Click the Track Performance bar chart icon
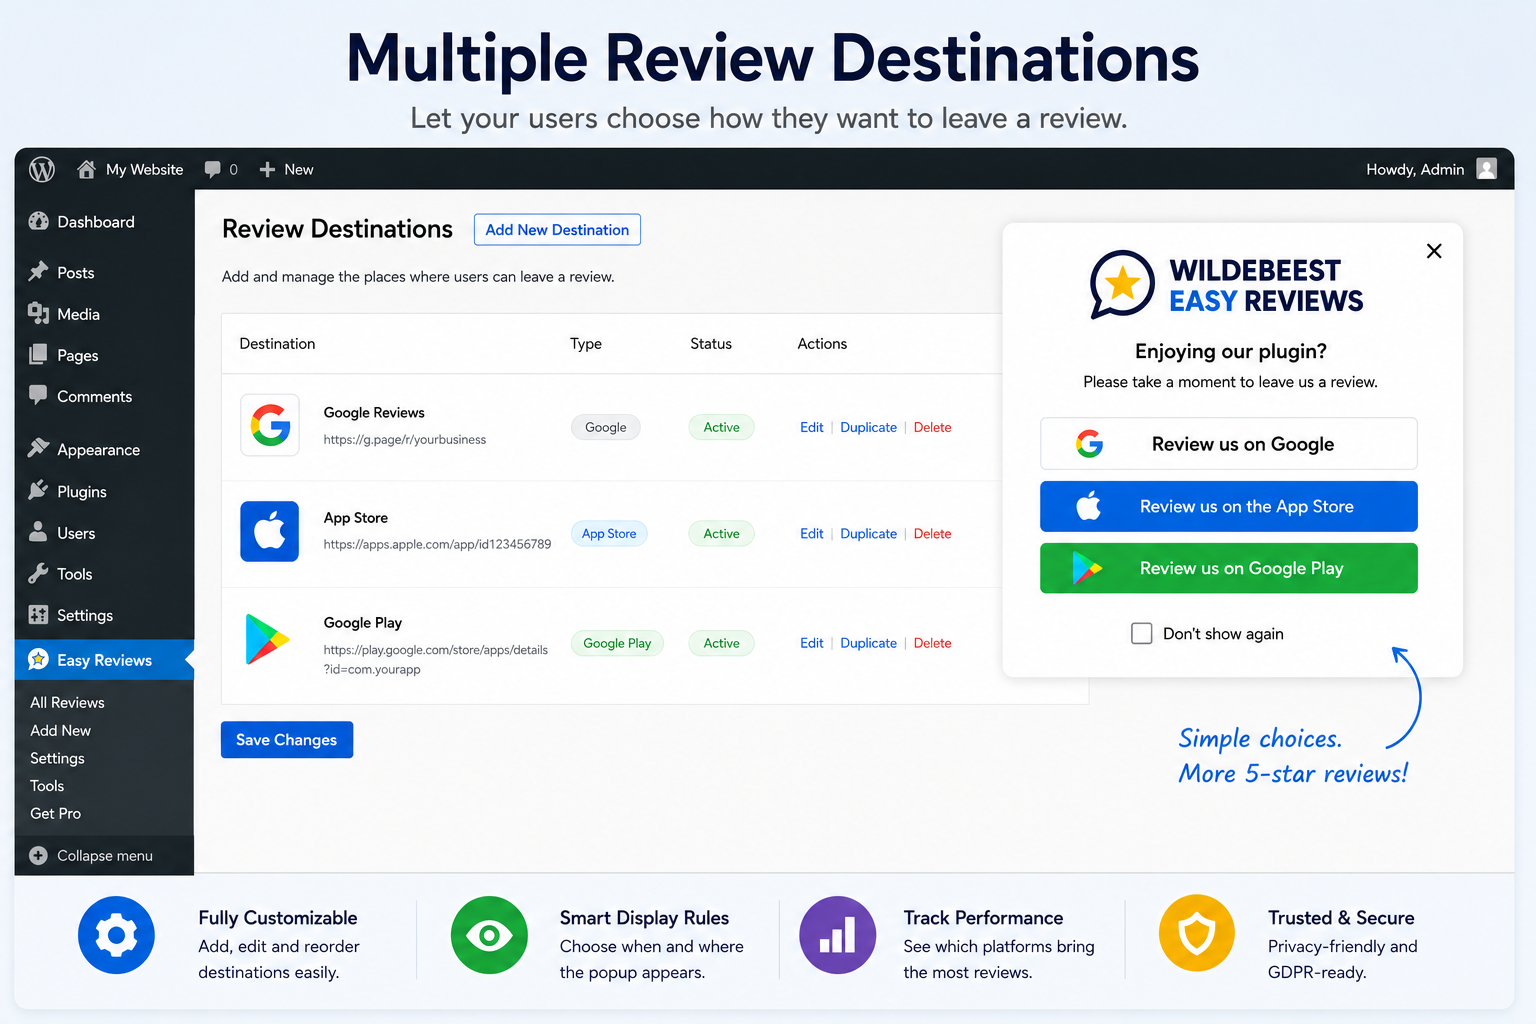Image resolution: width=1536 pixels, height=1024 pixels. (838, 935)
